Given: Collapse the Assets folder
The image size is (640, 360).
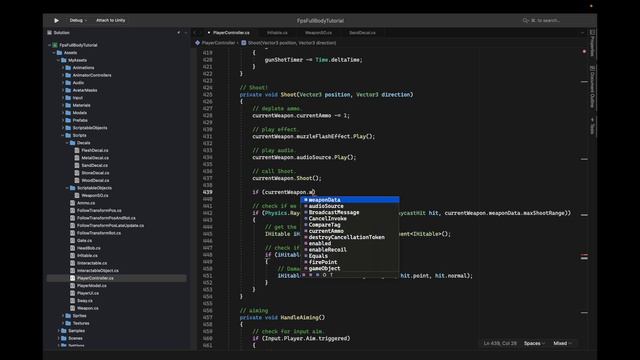Looking at the screenshot, I should [53, 53].
